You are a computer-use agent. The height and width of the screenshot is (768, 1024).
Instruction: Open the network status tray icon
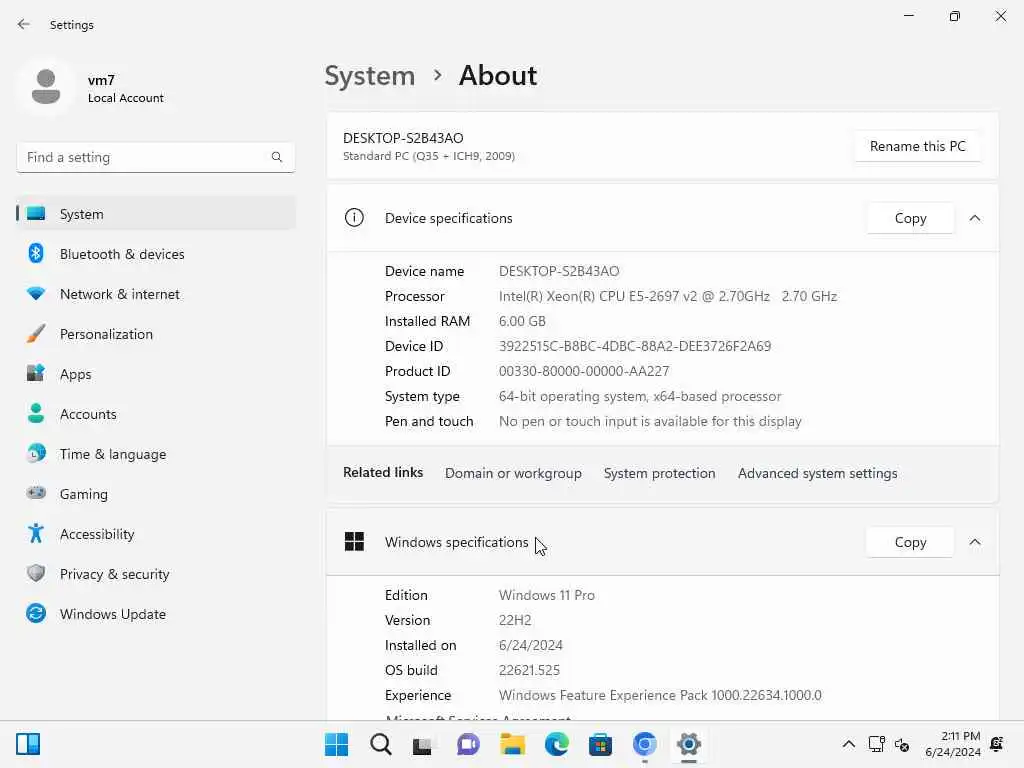pyautogui.click(x=876, y=744)
